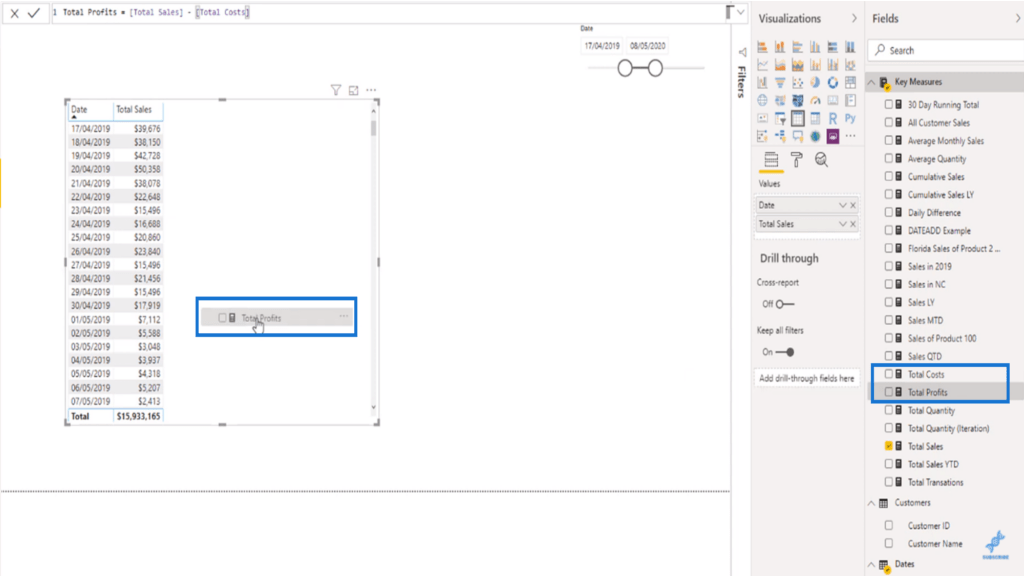Select the scatter chart visual

(x=797, y=82)
